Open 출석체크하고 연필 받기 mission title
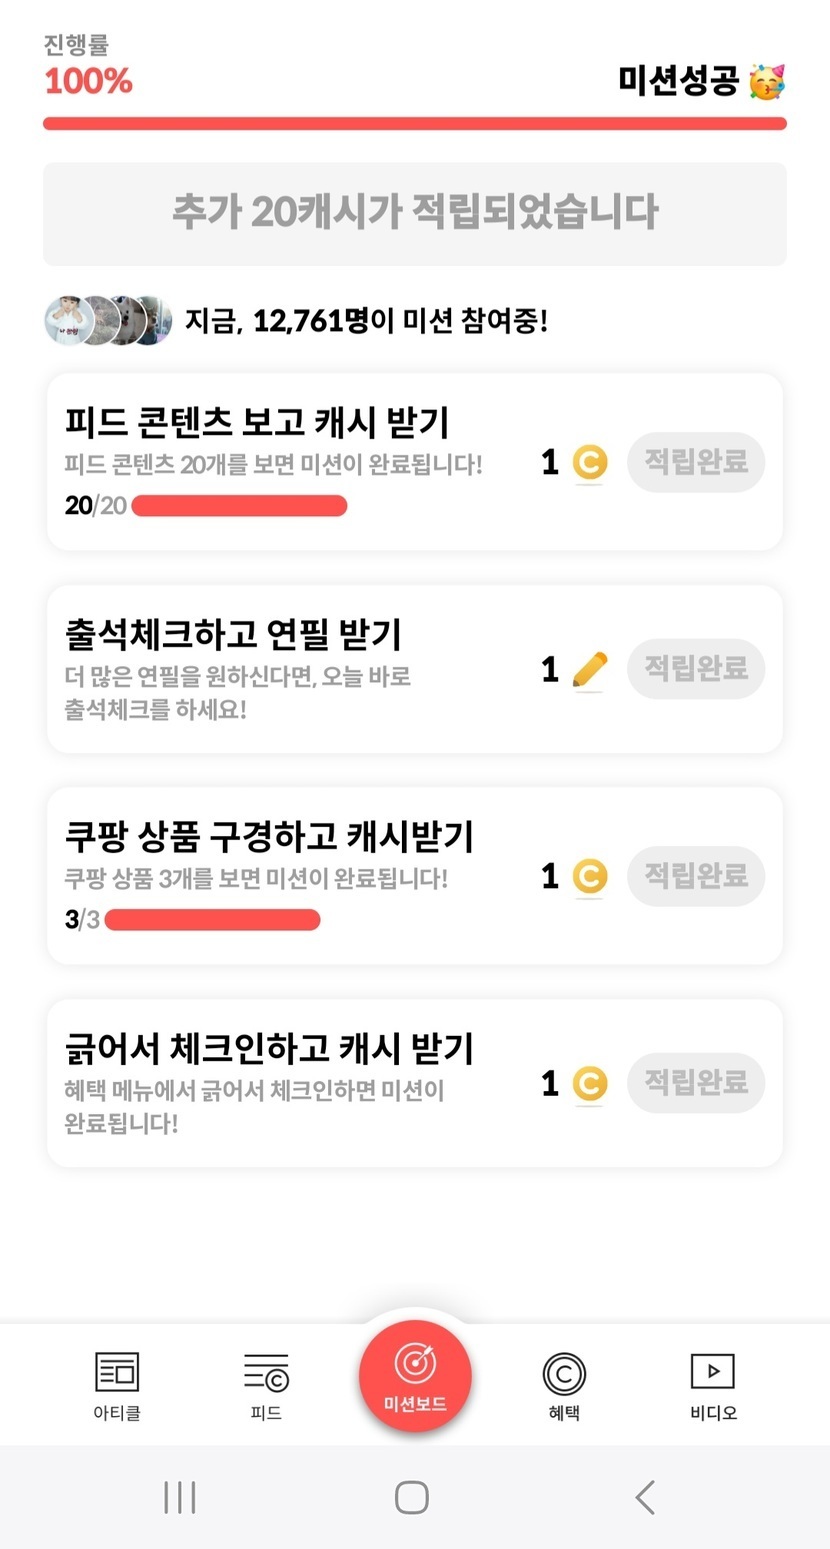This screenshot has width=830, height=1549. coord(233,634)
